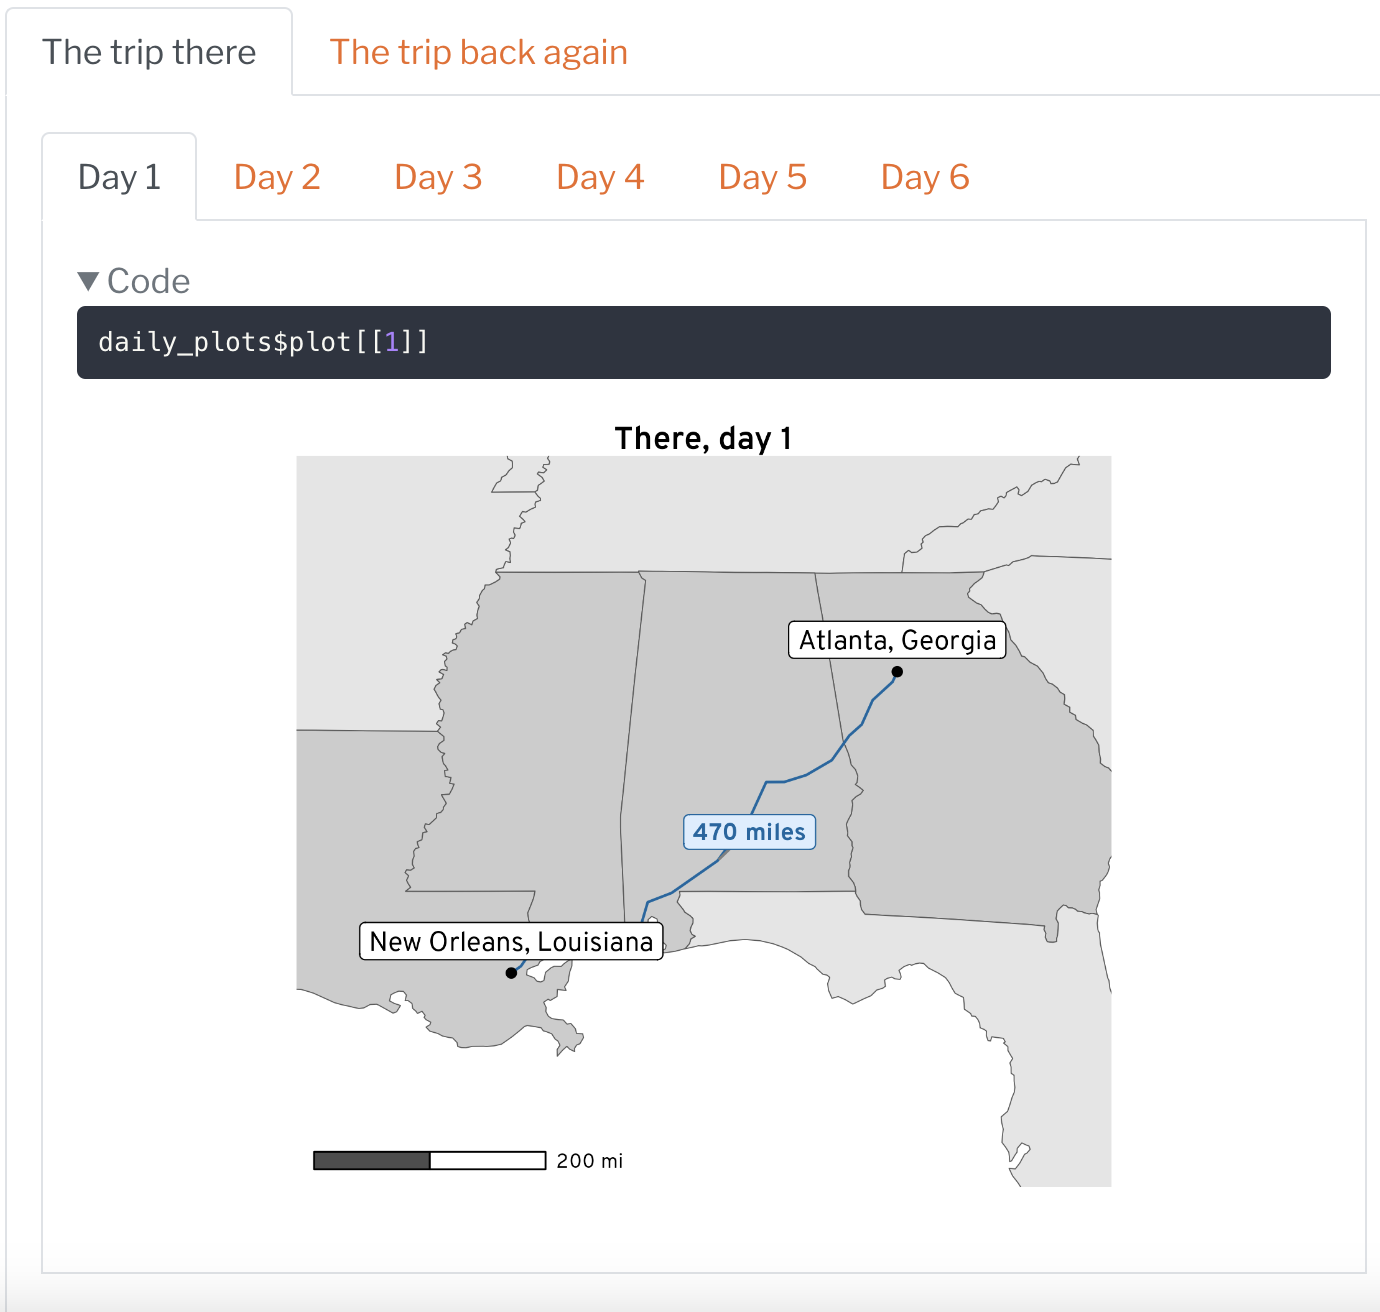Screen dimensions: 1380x1312
Task: Select the Day 1 tab
Action: point(119,178)
